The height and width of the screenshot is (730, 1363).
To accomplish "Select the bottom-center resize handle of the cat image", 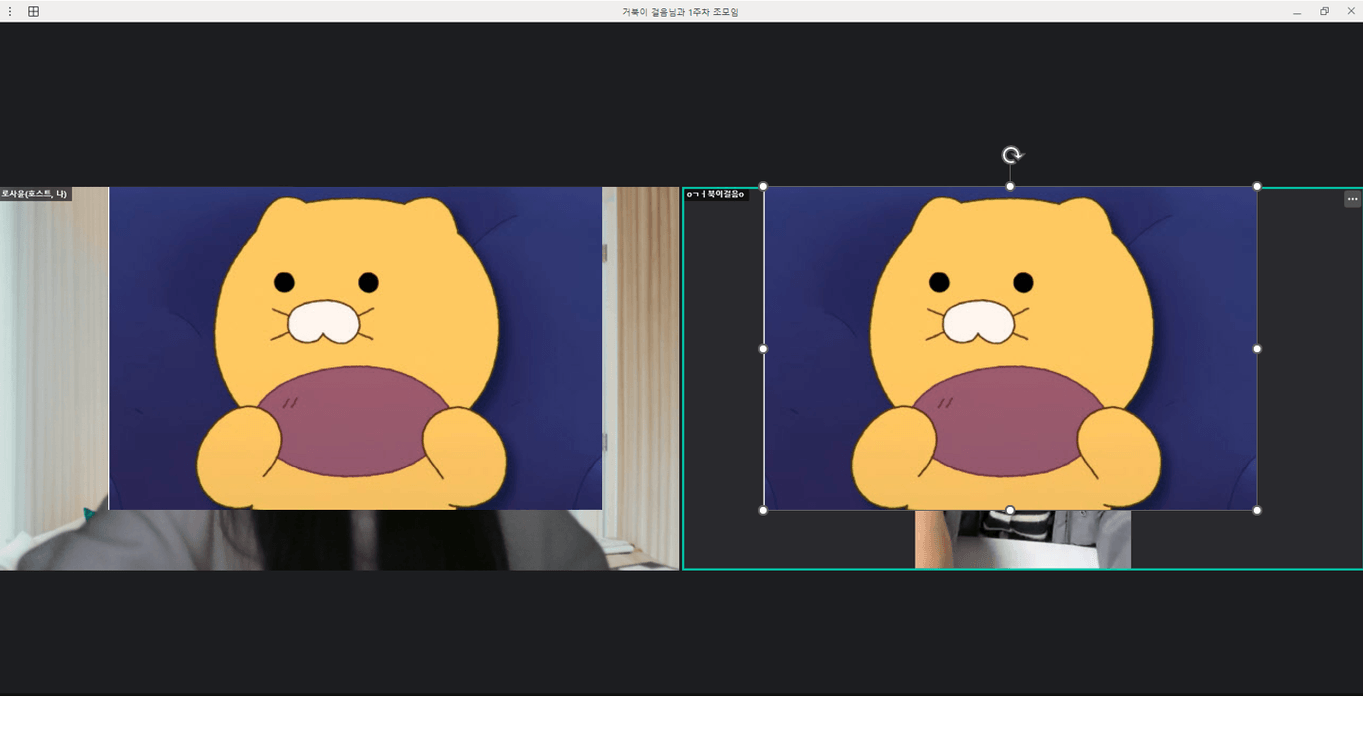I will tap(1010, 510).
